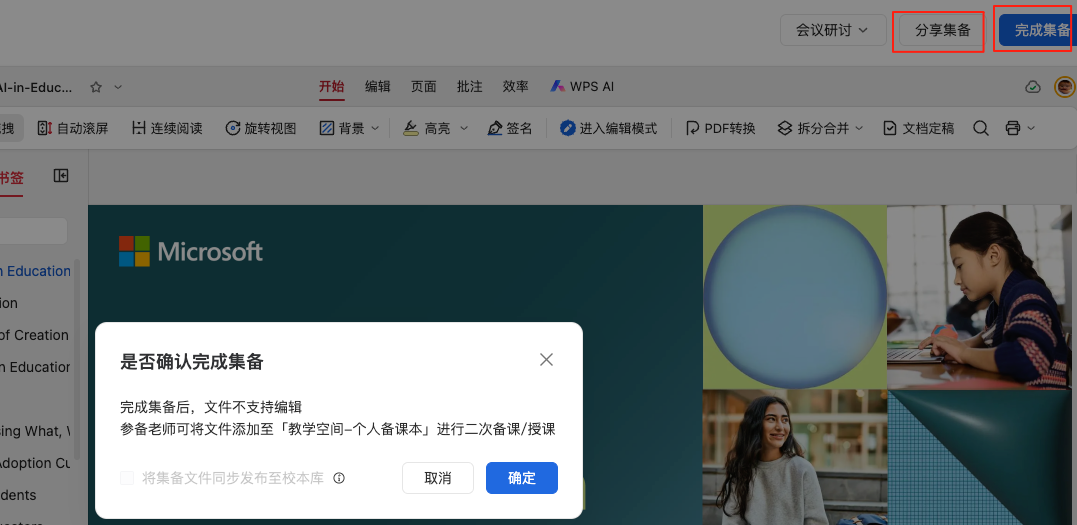The width and height of the screenshot is (1077, 525).
Task: Enable 自动滚屏 auto scroll
Action: pos(72,128)
